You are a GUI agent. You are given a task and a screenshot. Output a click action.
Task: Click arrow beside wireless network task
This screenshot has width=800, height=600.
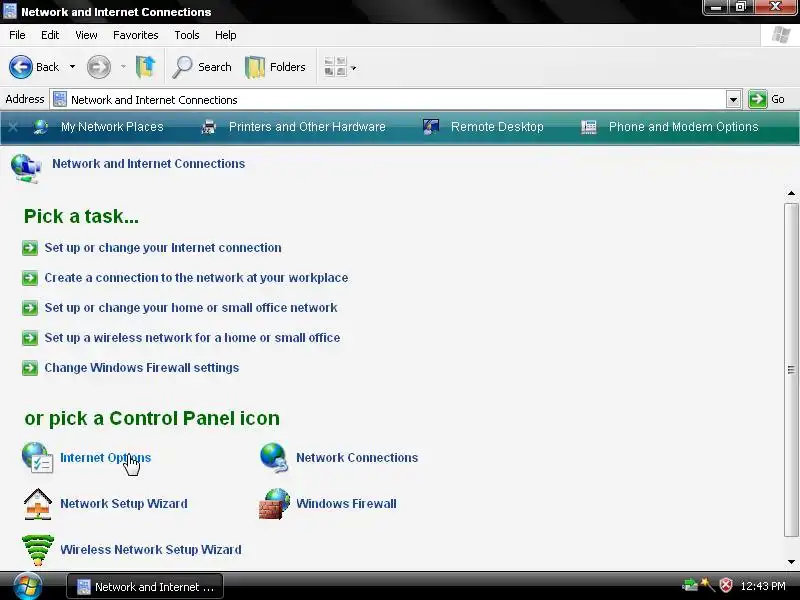[30, 338]
